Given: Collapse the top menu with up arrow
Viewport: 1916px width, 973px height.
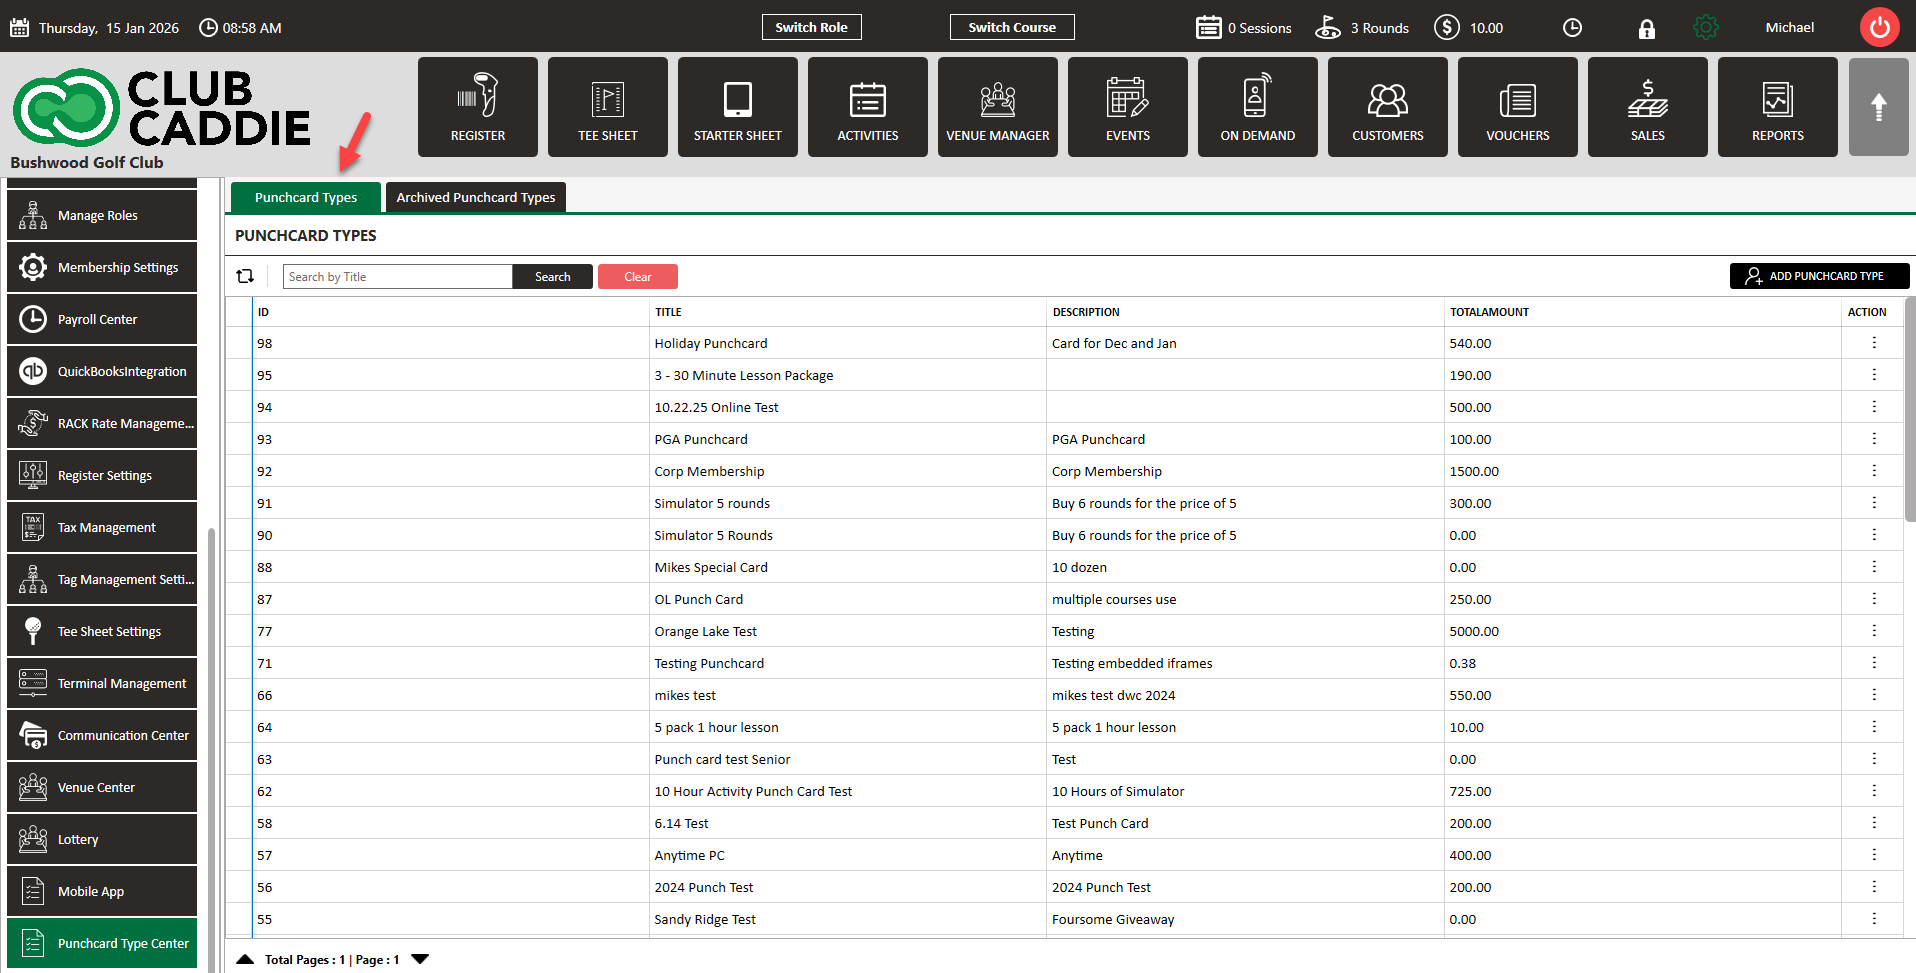Looking at the screenshot, I should click(x=1878, y=107).
